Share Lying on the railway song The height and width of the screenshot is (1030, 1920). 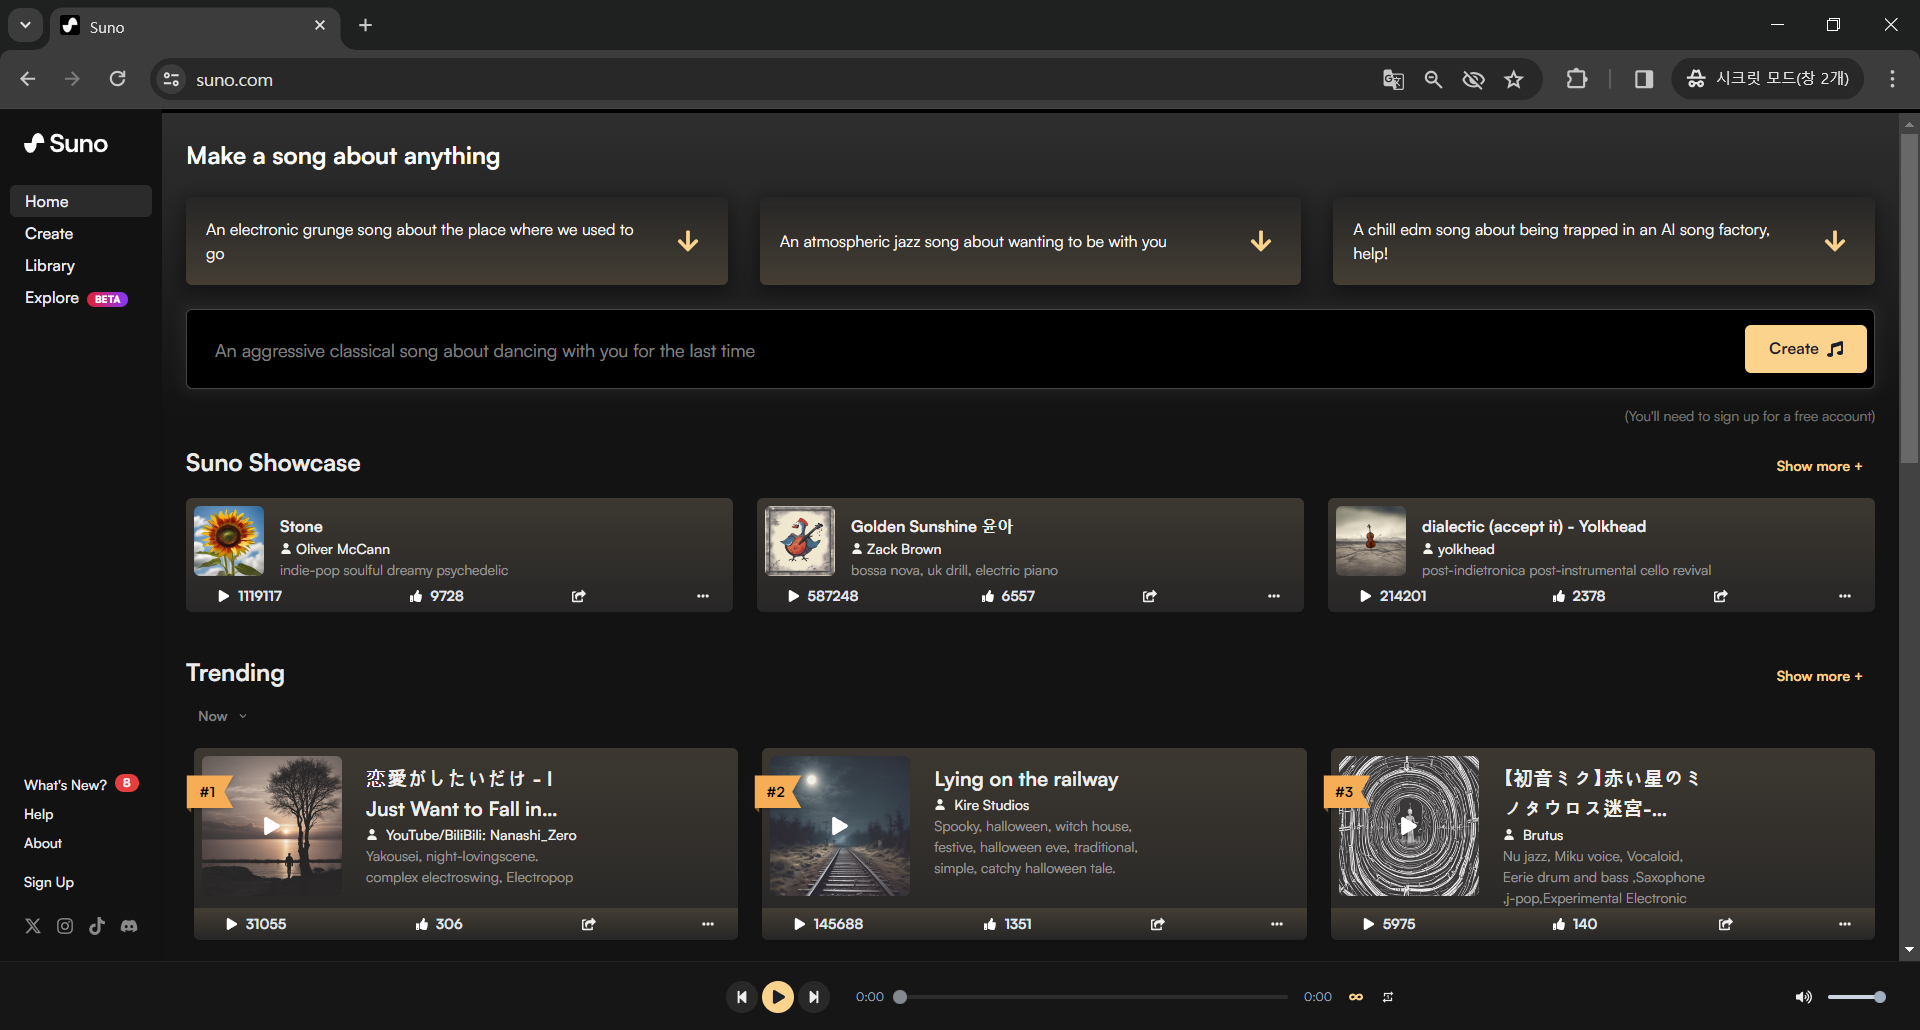pos(1158,924)
